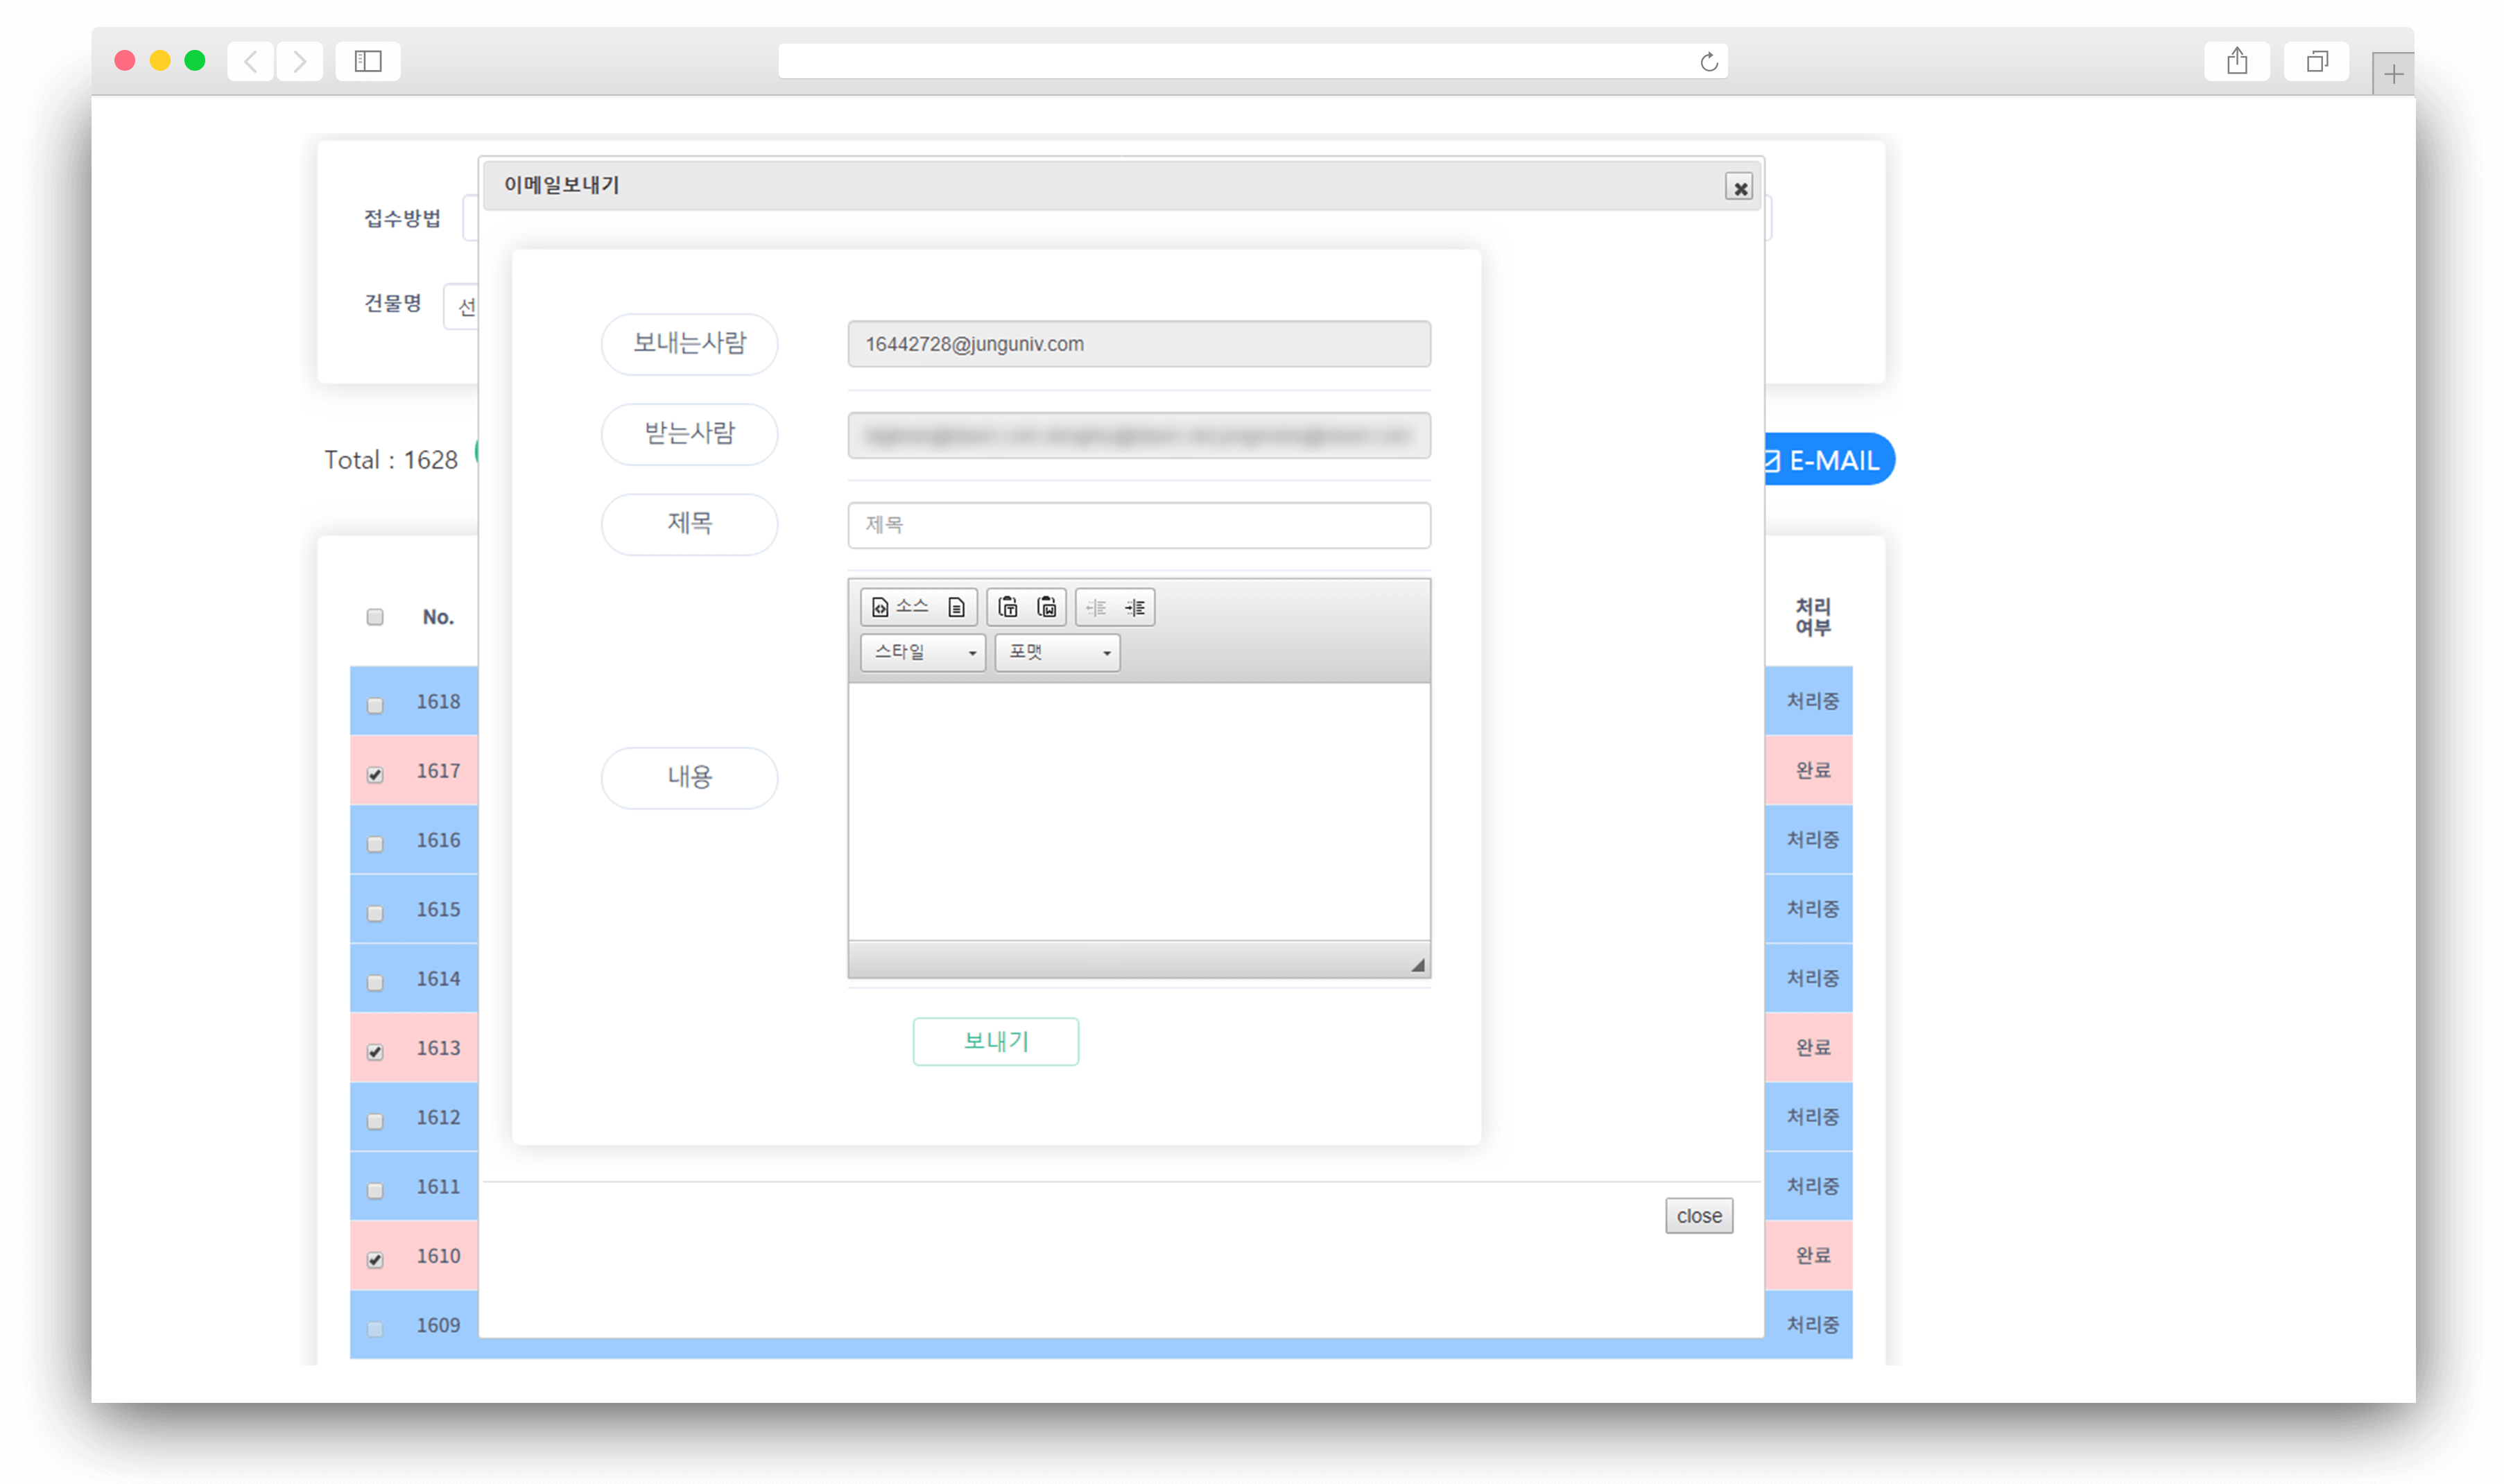
Task: Click the 접수방법 label
Action: click(x=402, y=218)
